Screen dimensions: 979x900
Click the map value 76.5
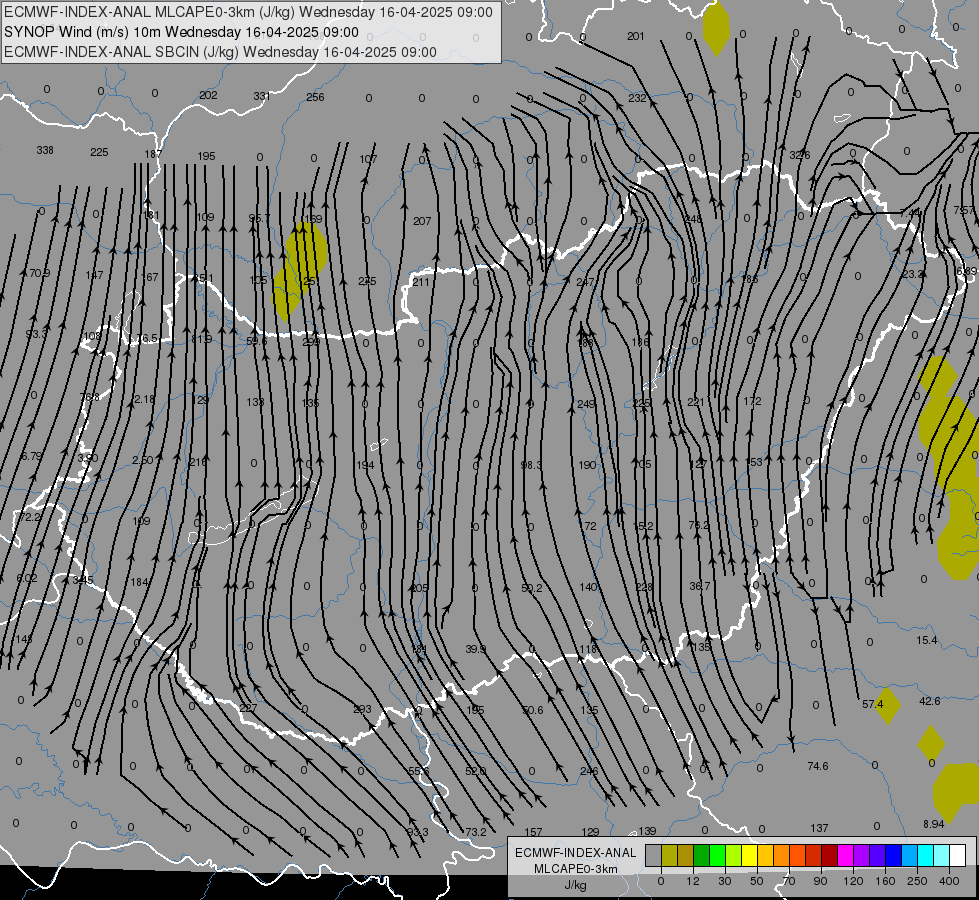(x=147, y=339)
